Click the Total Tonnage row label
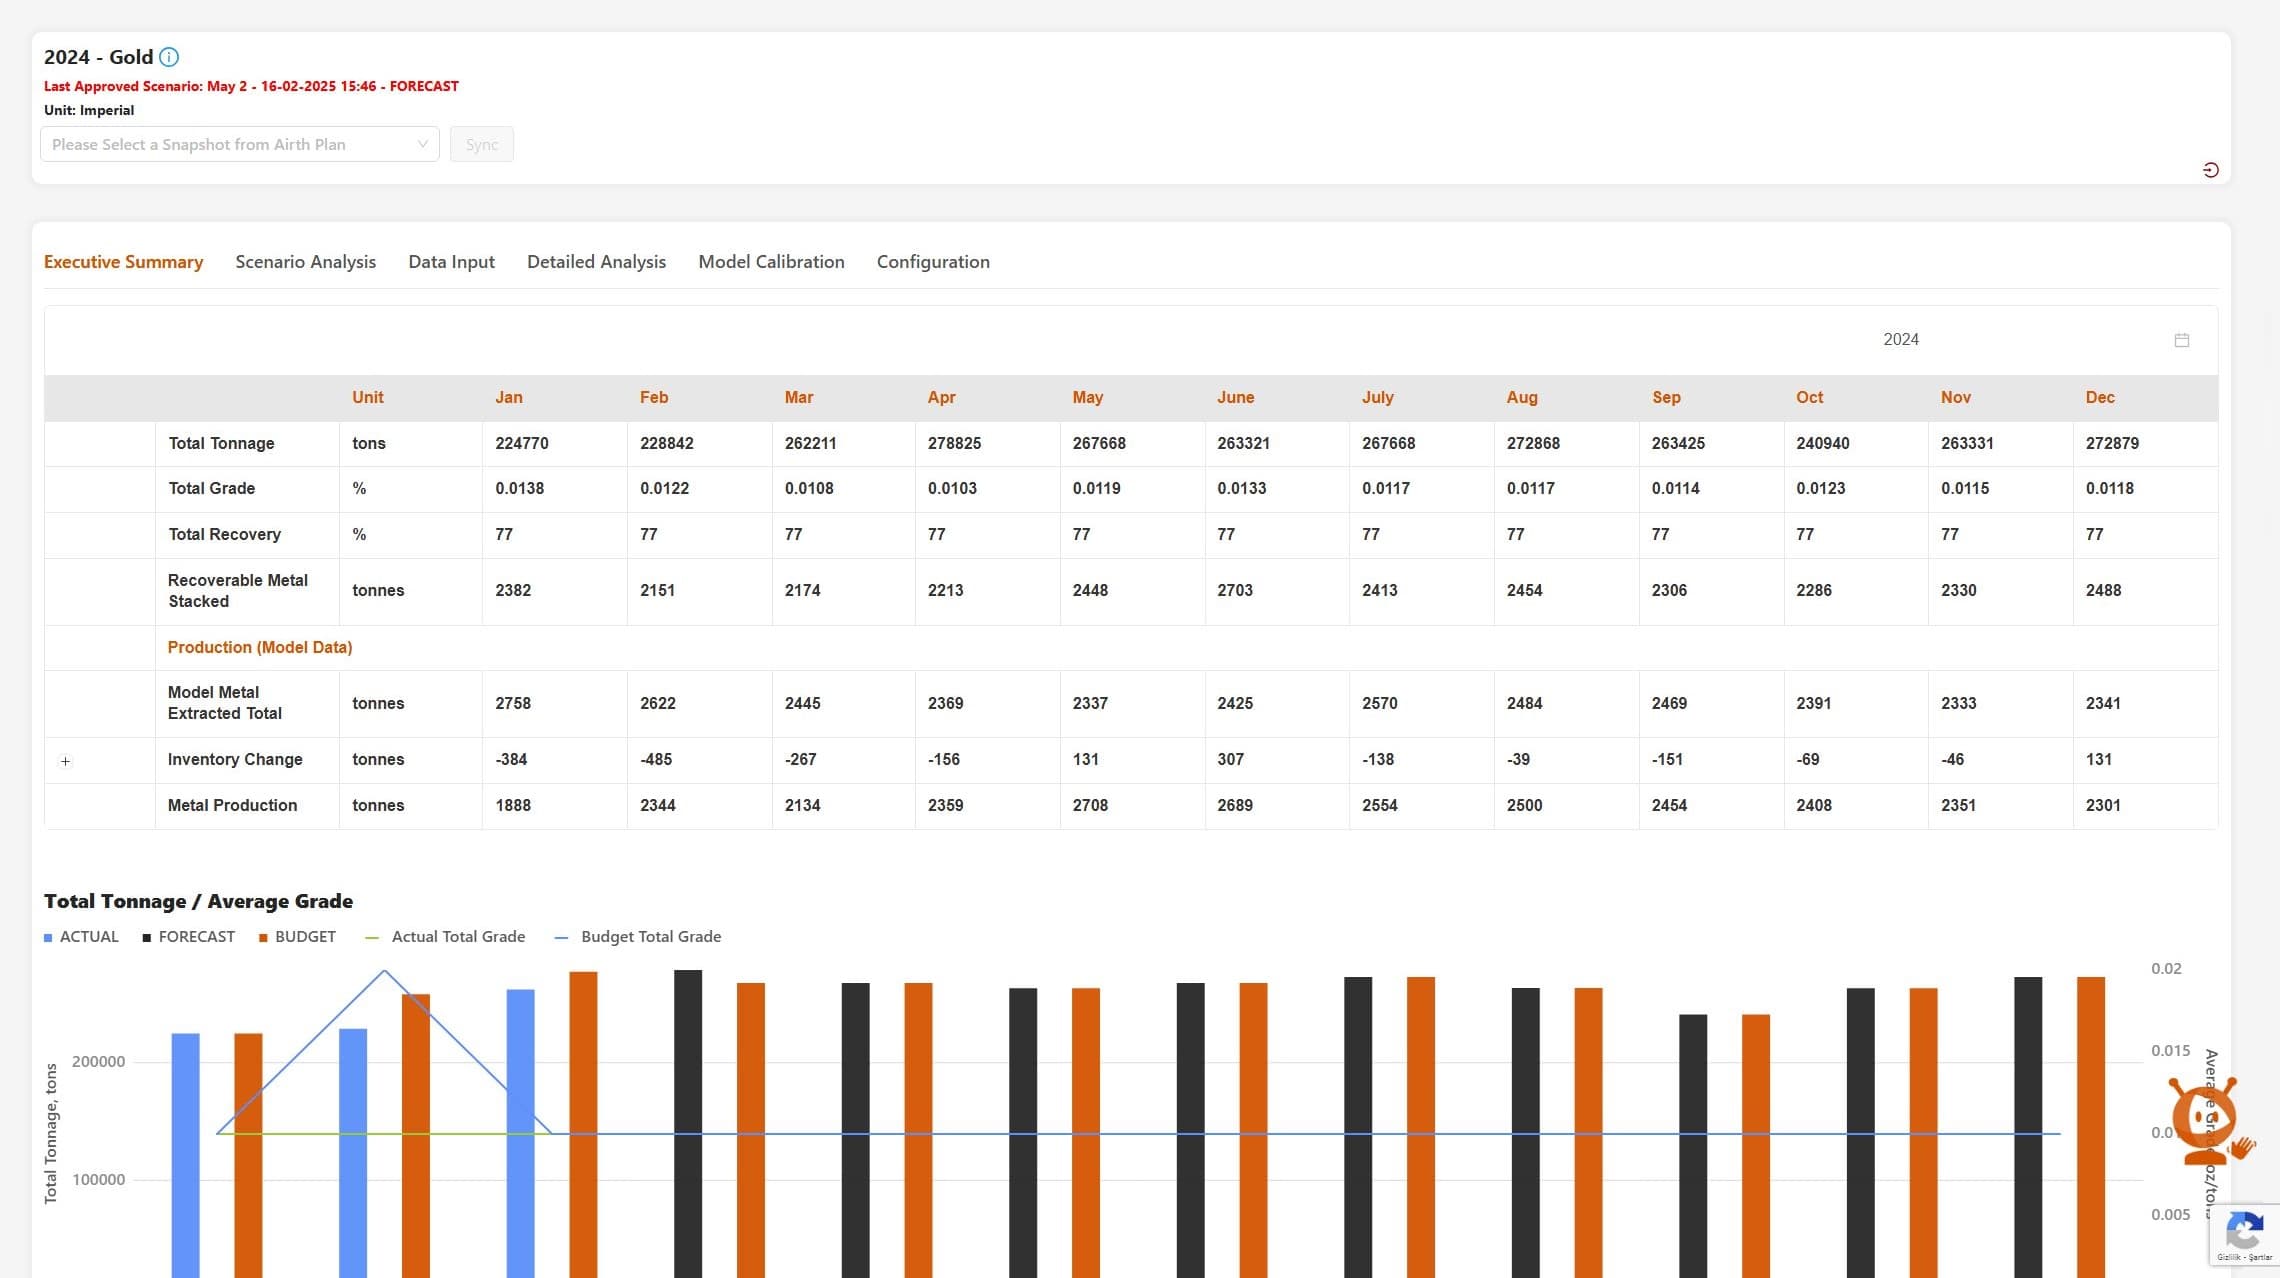The width and height of the screenshot is (2280, 1278). coord(221,444)
